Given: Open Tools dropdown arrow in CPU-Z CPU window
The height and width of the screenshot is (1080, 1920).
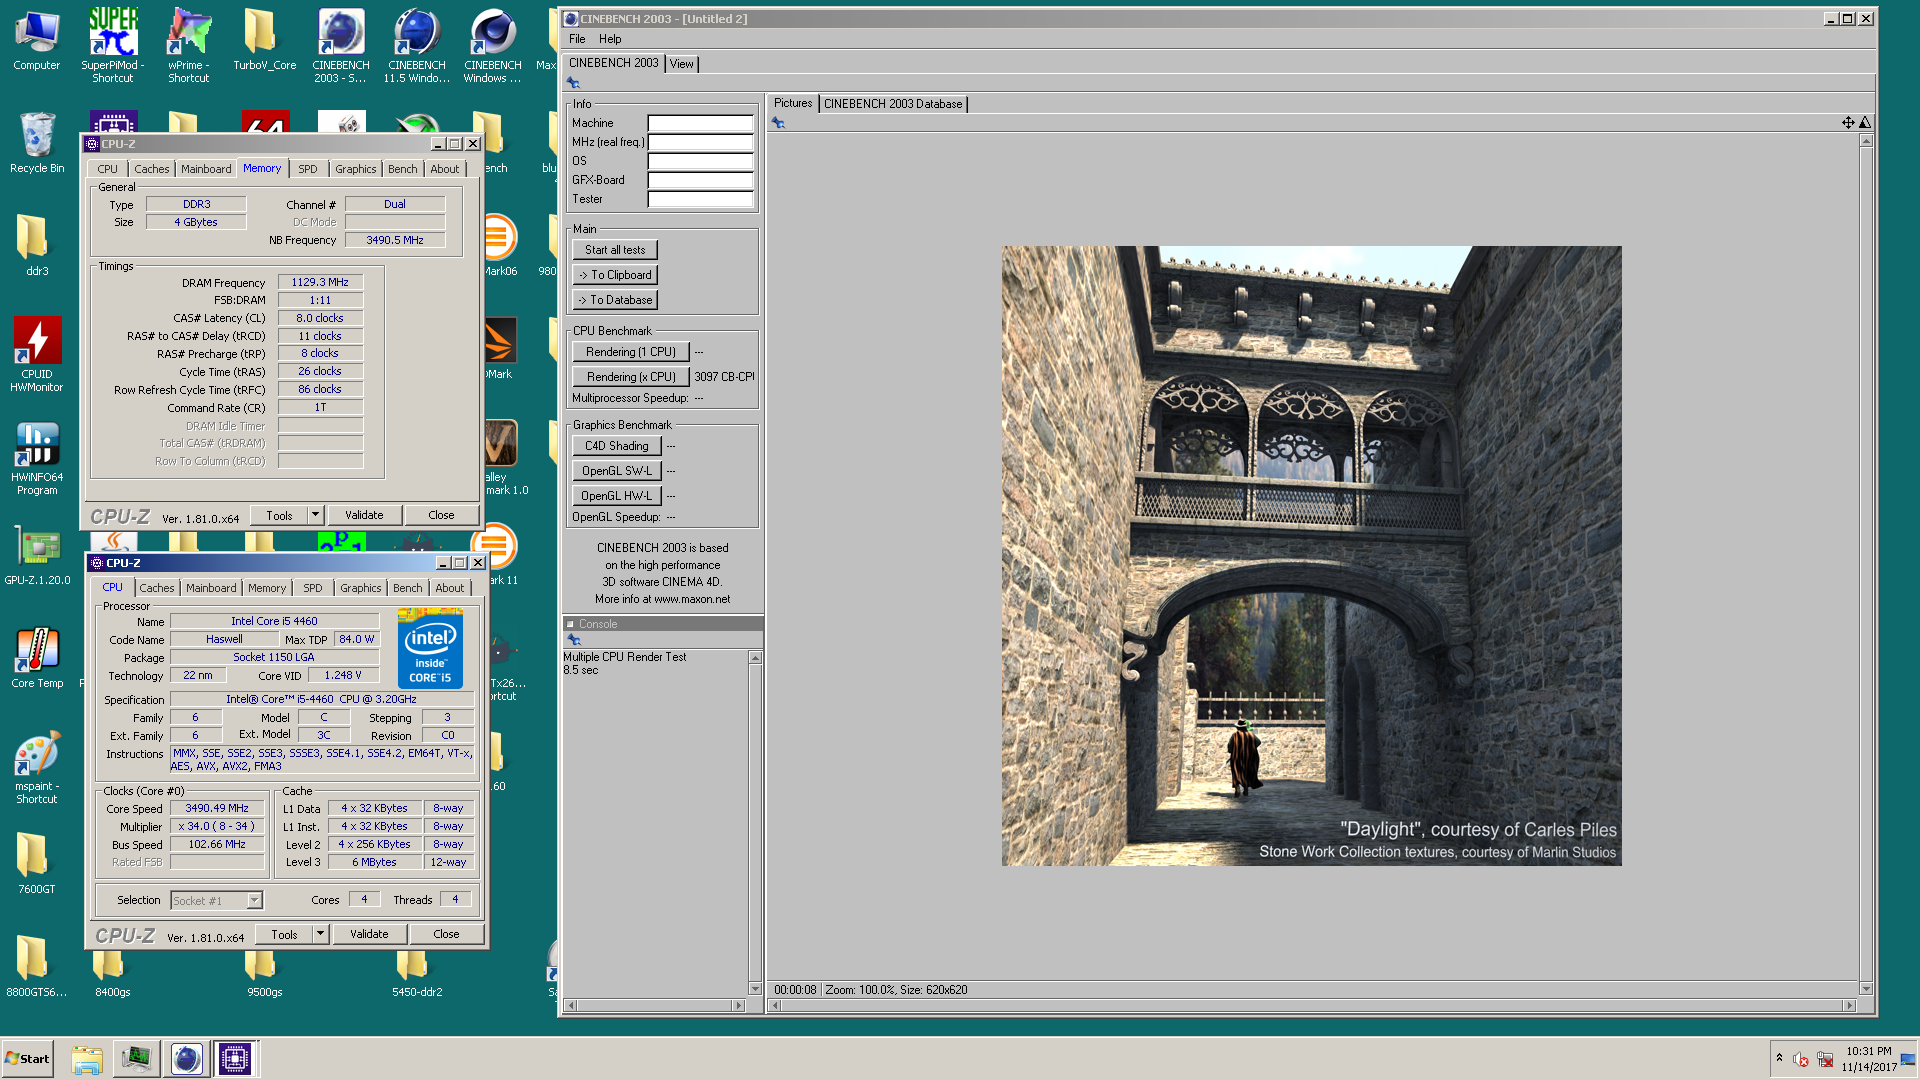Looking at the screenshot, I should [x=320, y=934].
